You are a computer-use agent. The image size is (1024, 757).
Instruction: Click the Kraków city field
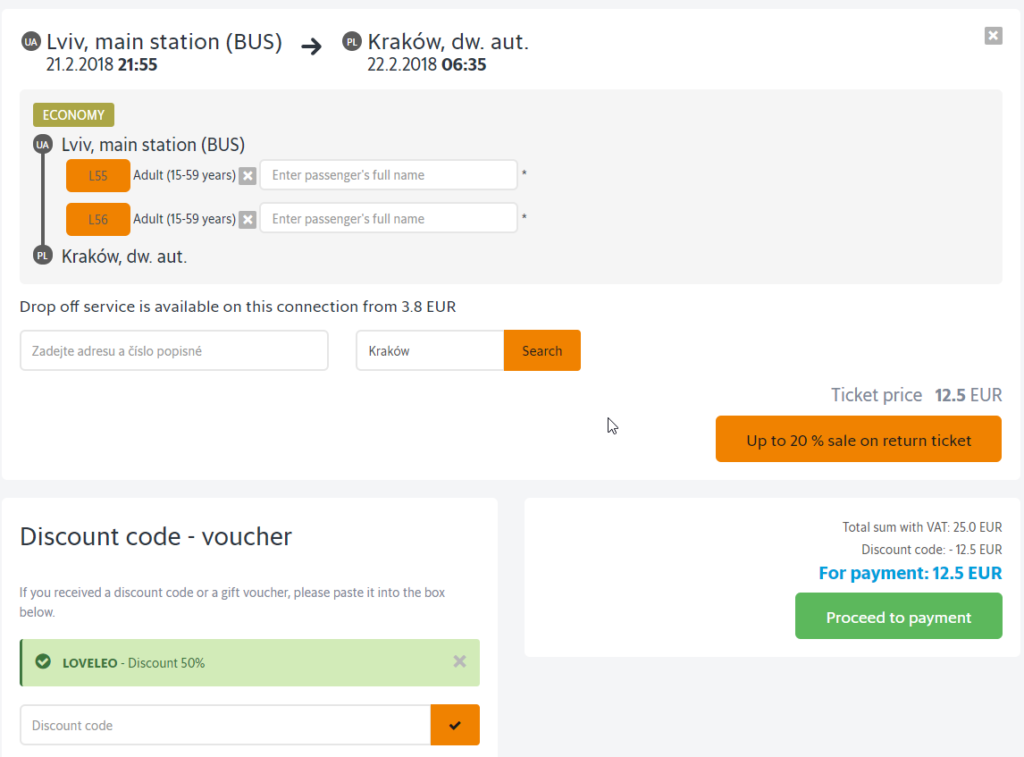(x=430, y=351)
